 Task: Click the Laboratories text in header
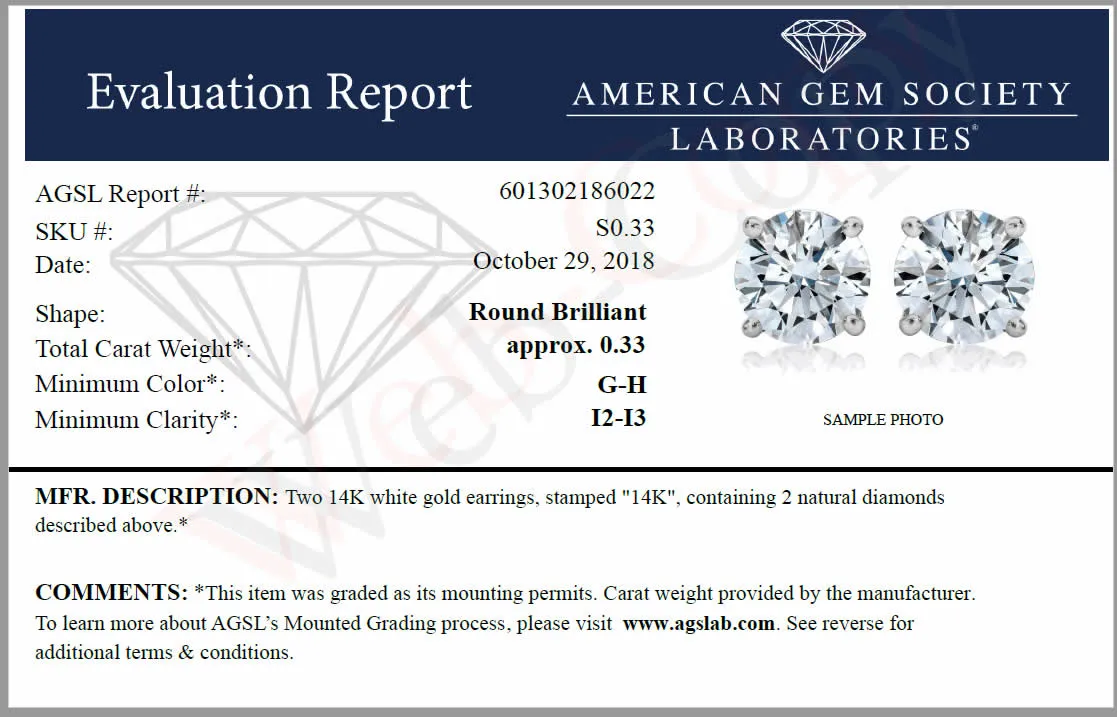point(824,138)
